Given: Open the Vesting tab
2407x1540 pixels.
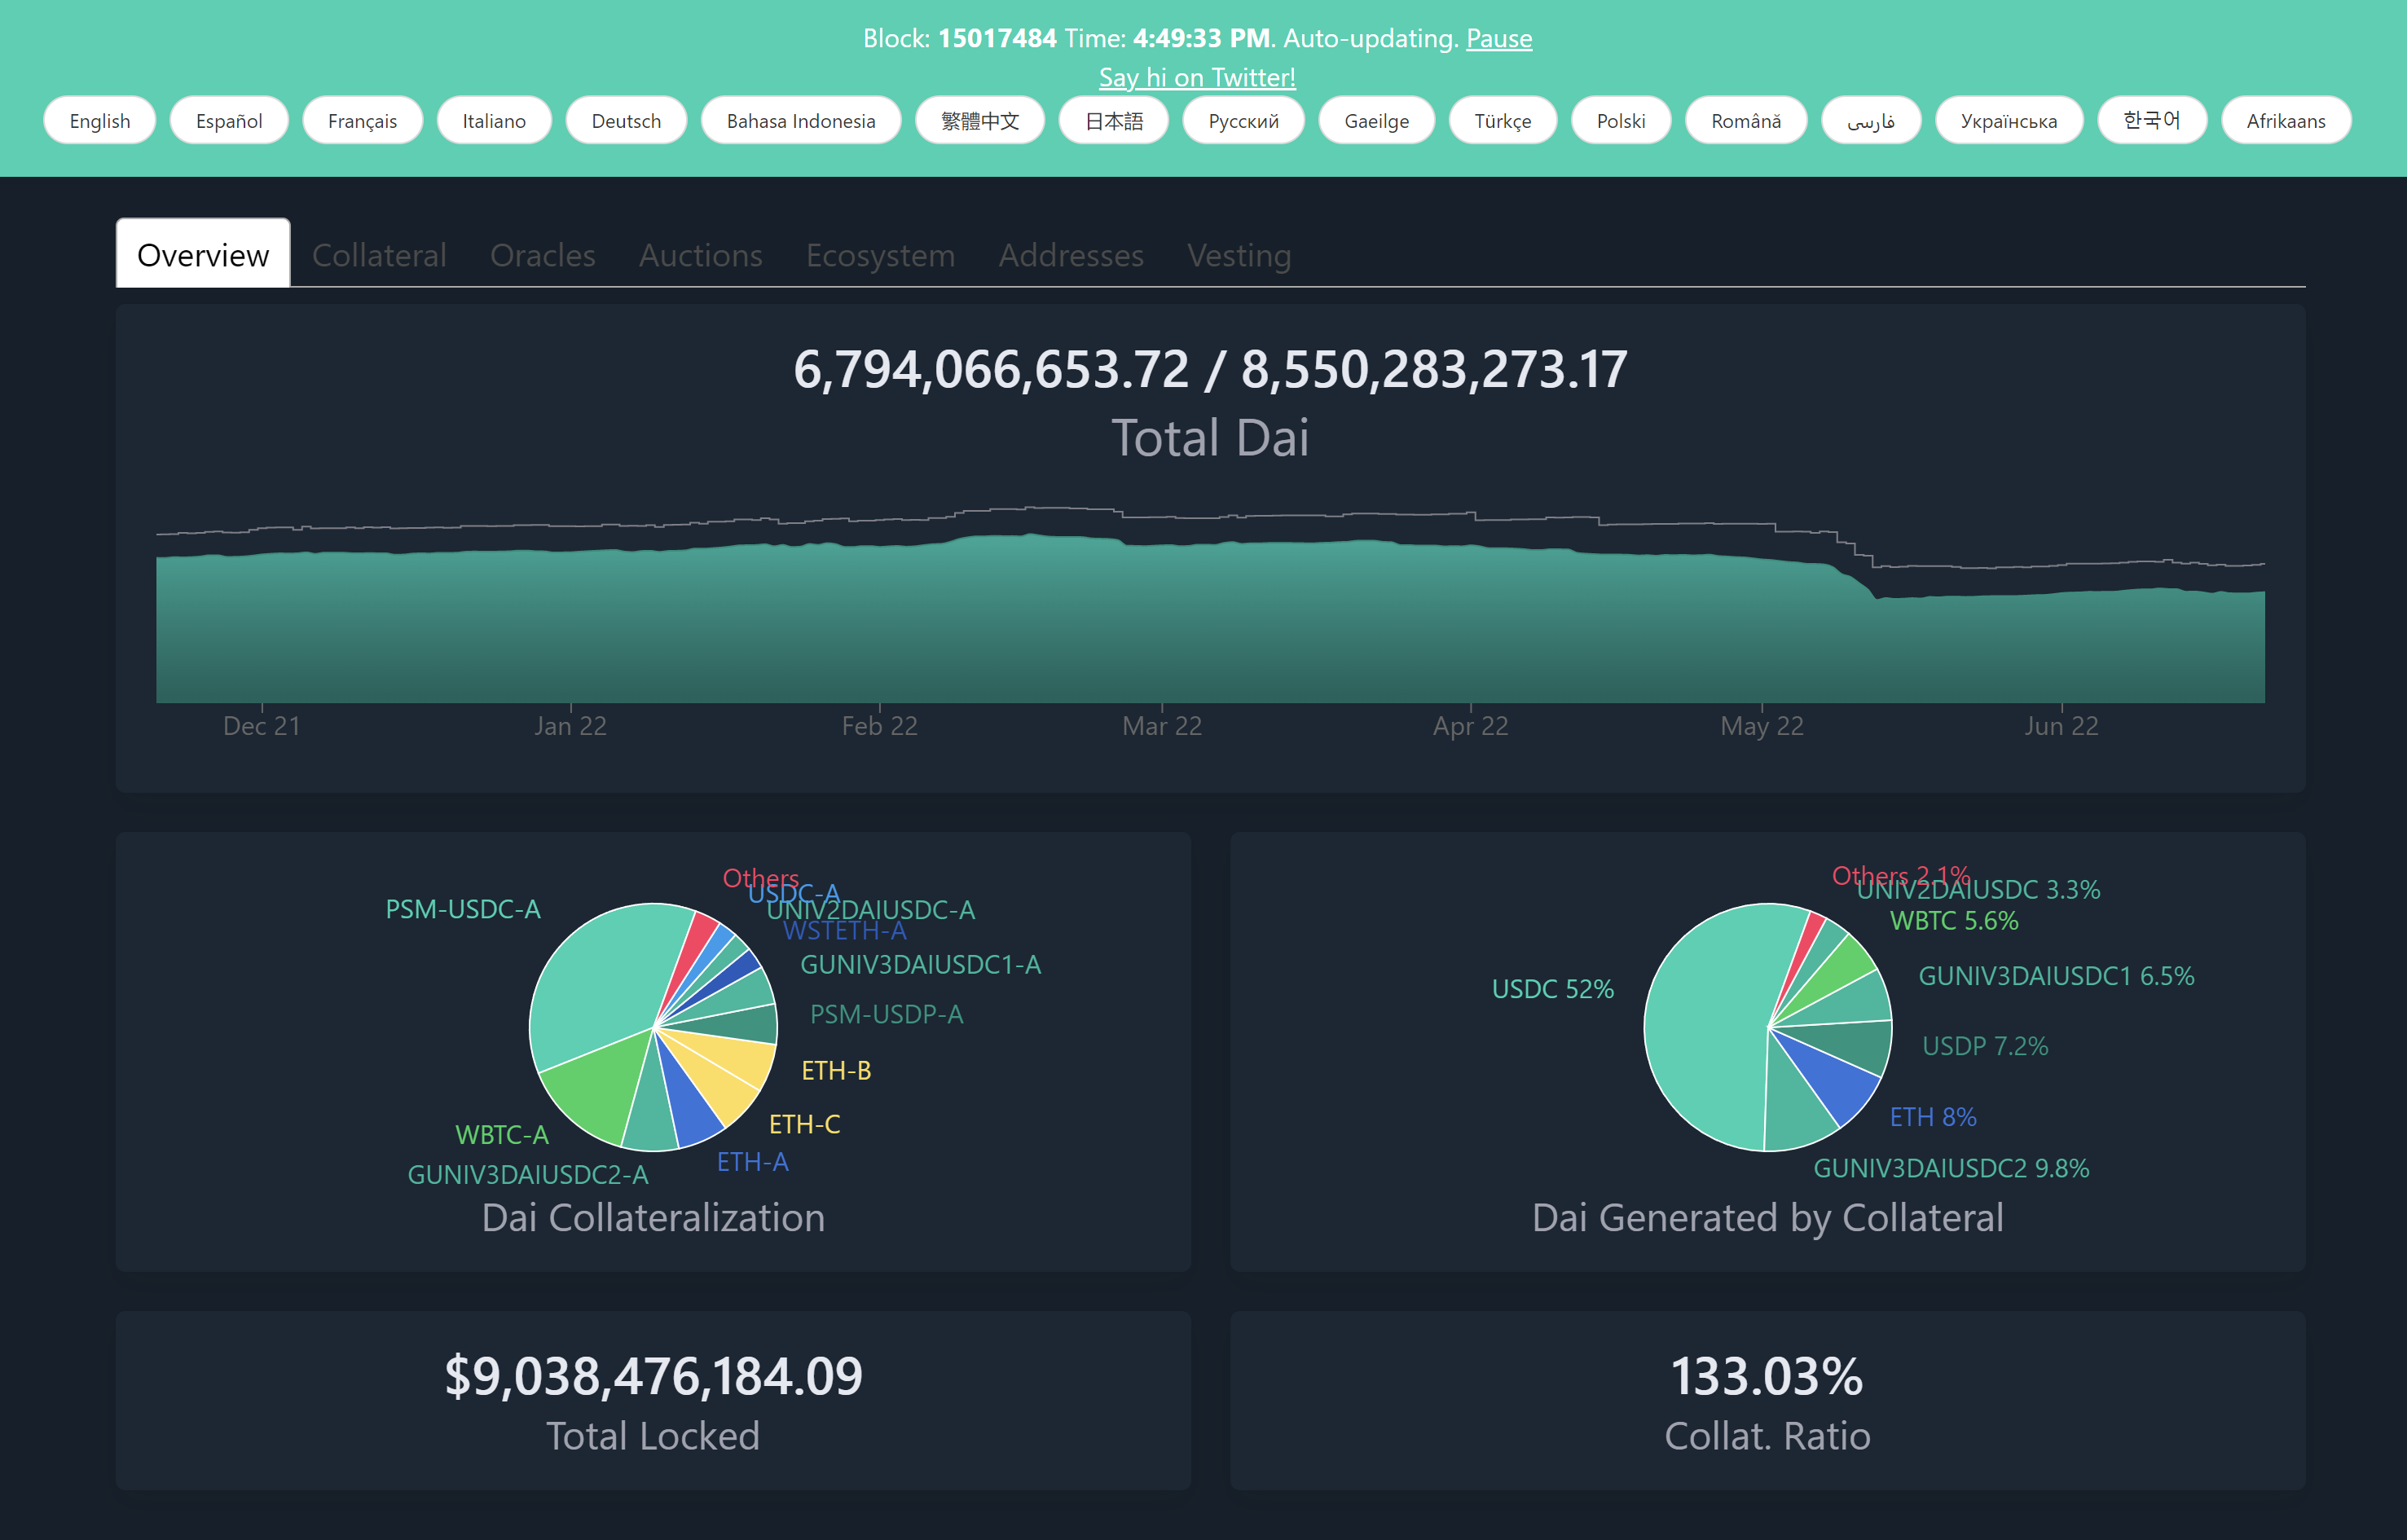Looking at the screenshot, I should point(1239,255).
